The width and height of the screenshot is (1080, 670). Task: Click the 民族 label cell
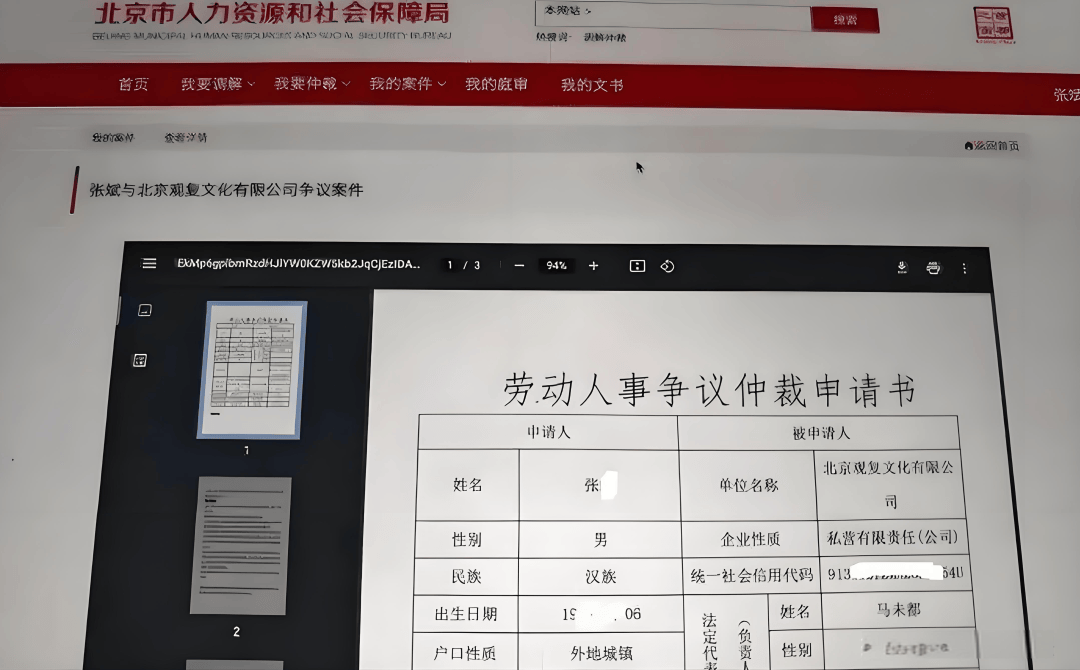coord(466,576)
